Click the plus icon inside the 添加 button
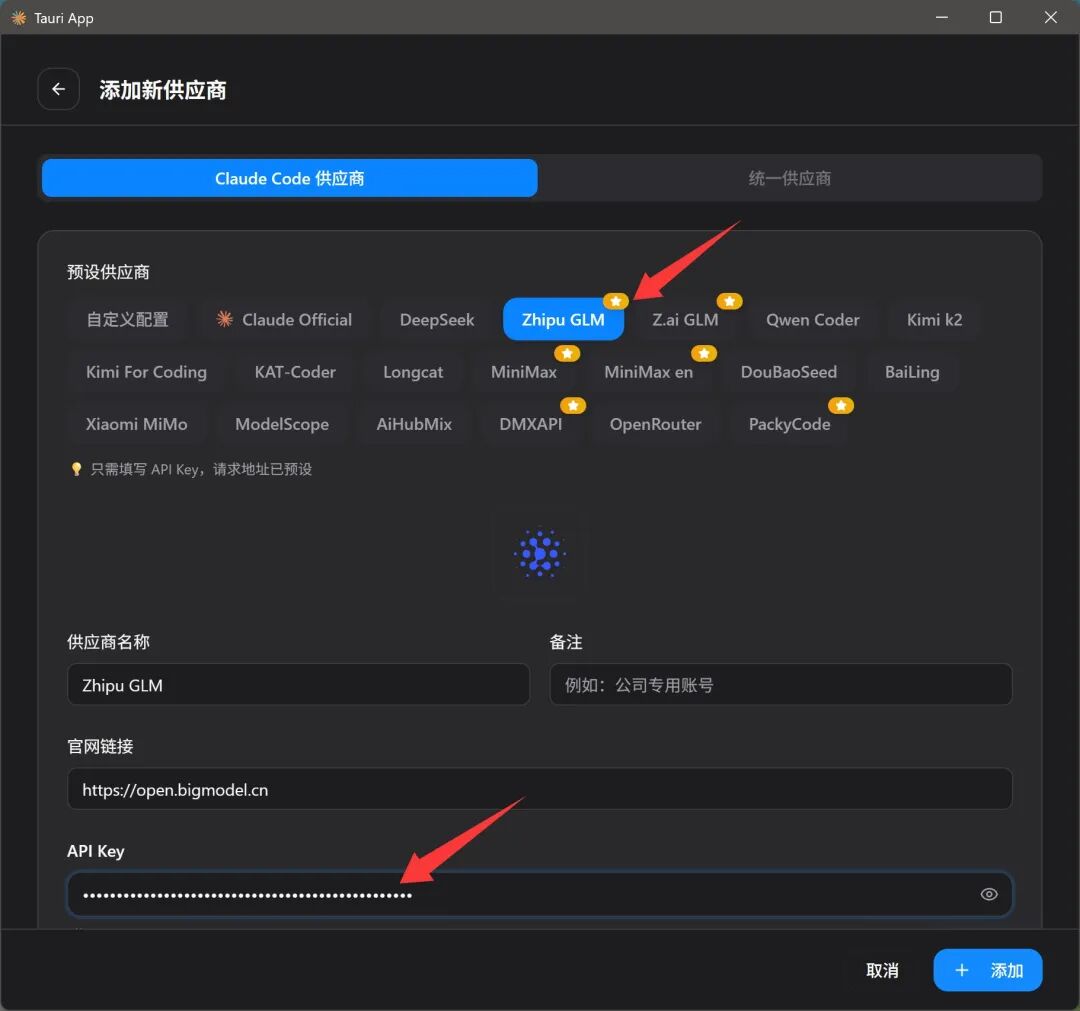 click(x=962, y=970)
